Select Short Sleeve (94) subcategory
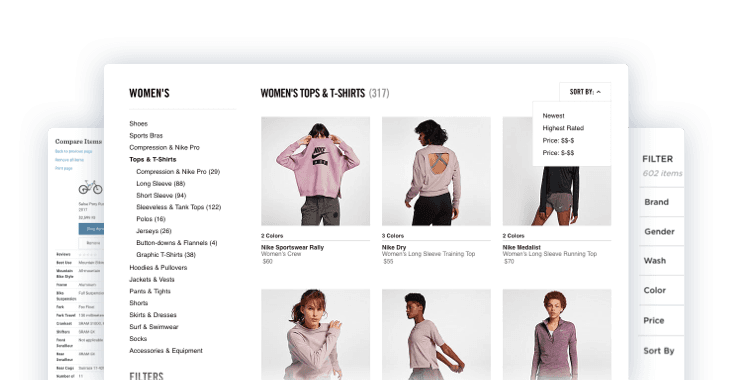732x380 pixels. (x=161, y=196)
